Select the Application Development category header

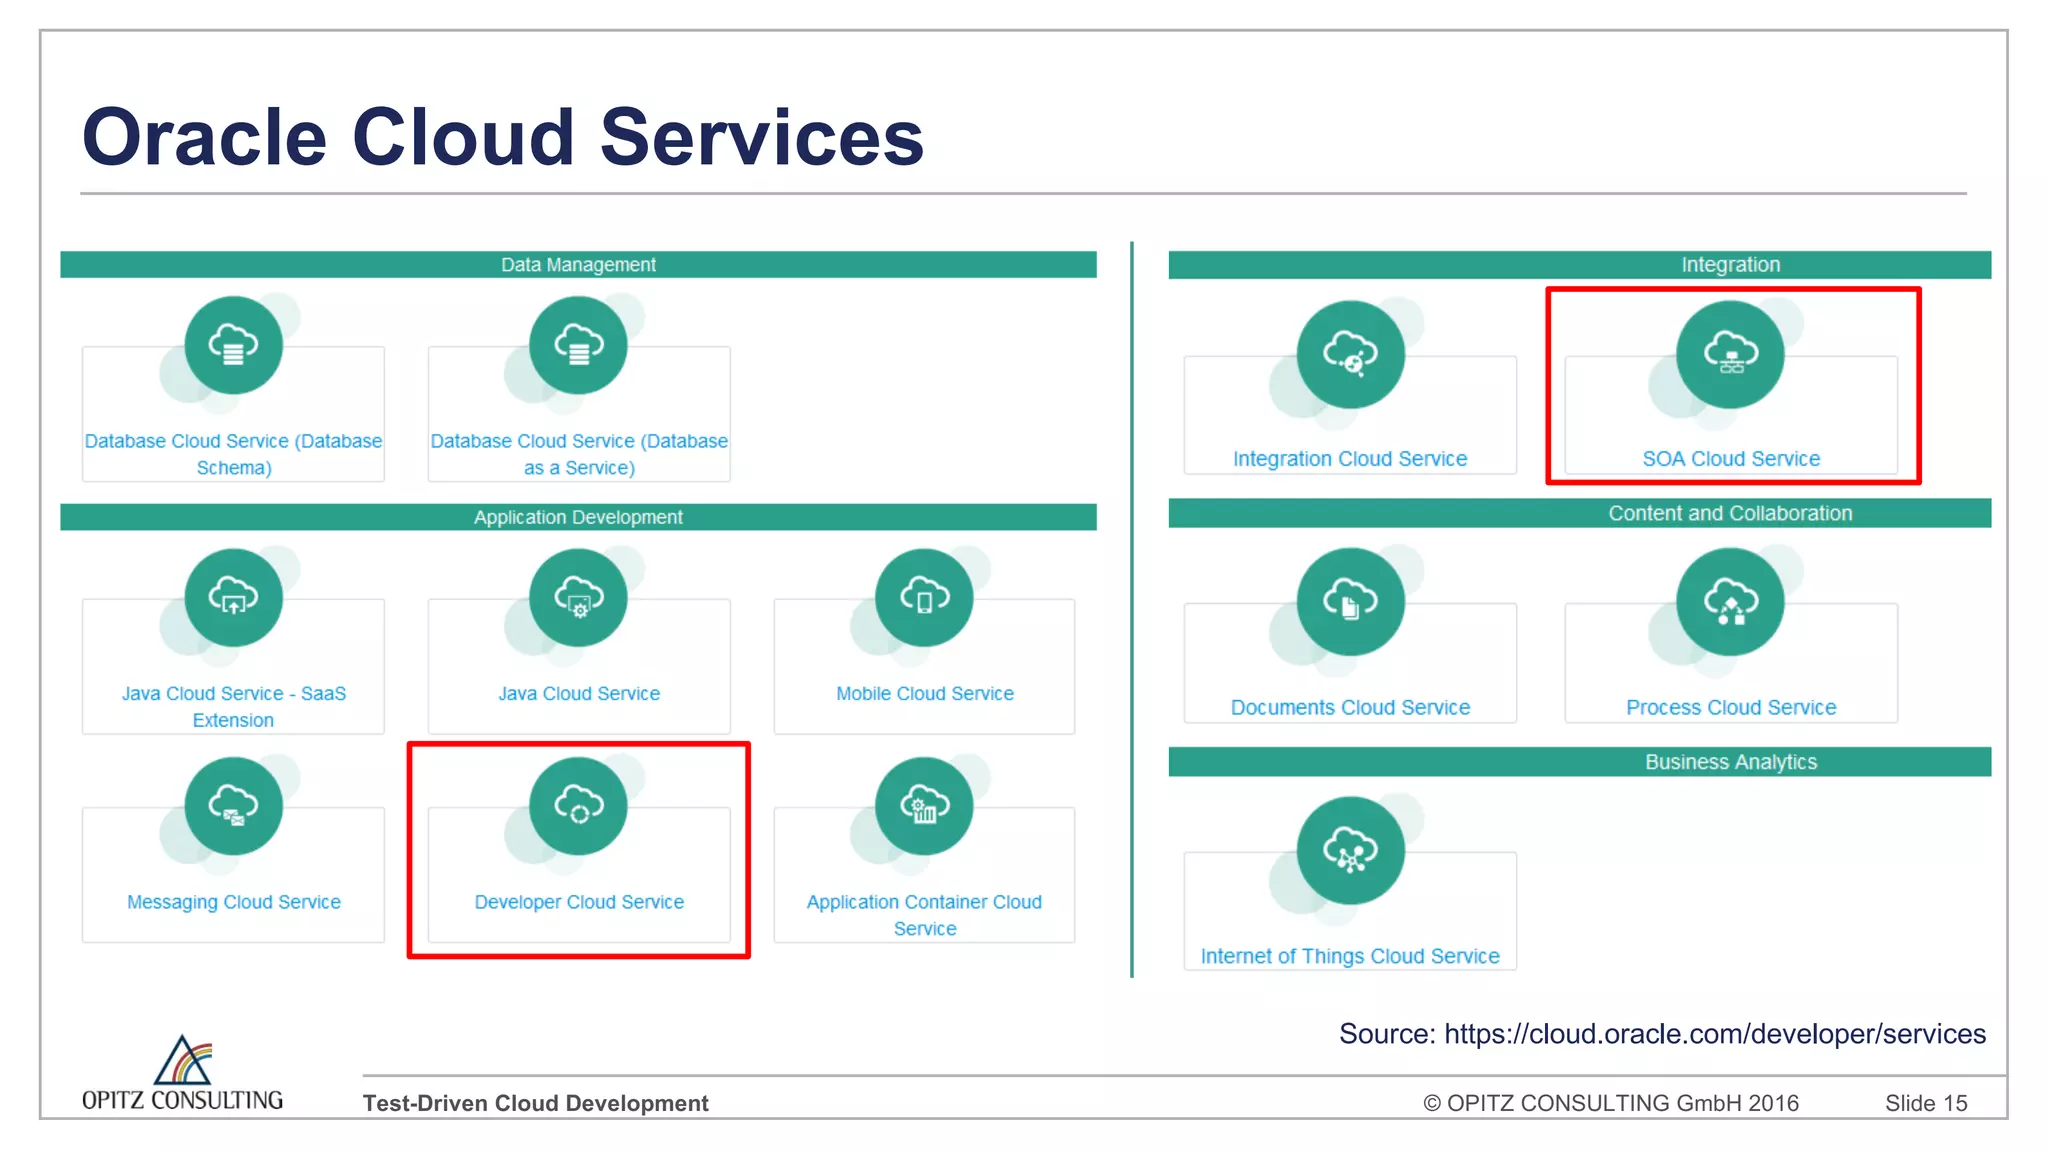click(578, 517)
